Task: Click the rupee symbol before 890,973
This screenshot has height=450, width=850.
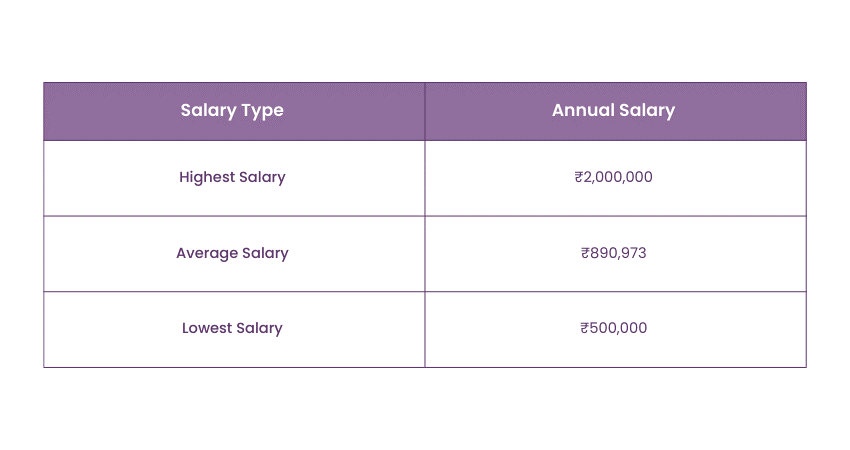Action: [x=585, y=253]
